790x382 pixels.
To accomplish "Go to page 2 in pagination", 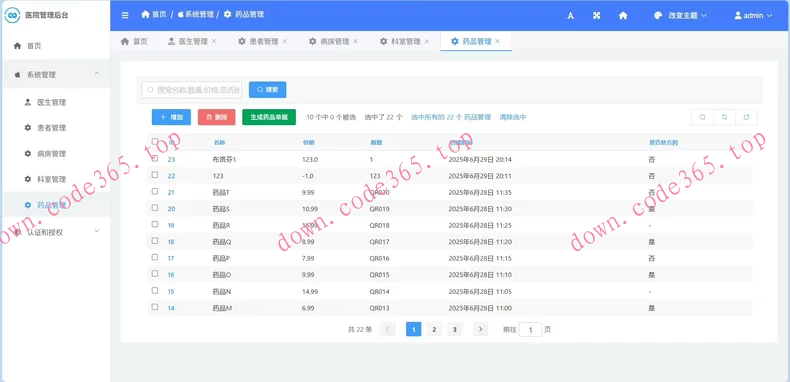I will coord(434,330).
